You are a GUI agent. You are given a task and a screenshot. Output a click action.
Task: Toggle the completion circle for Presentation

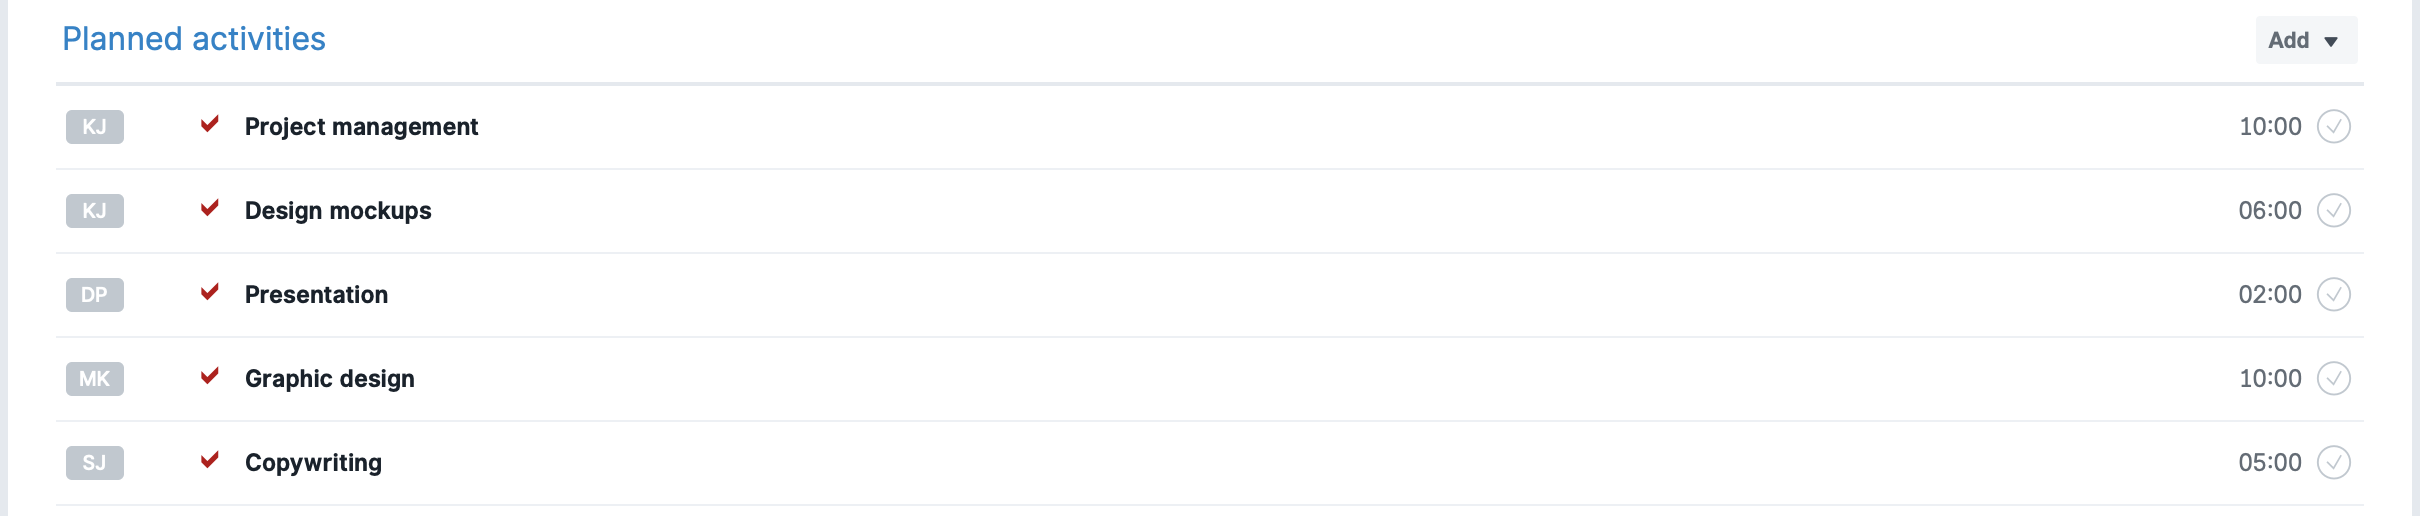click(2334, 295)
